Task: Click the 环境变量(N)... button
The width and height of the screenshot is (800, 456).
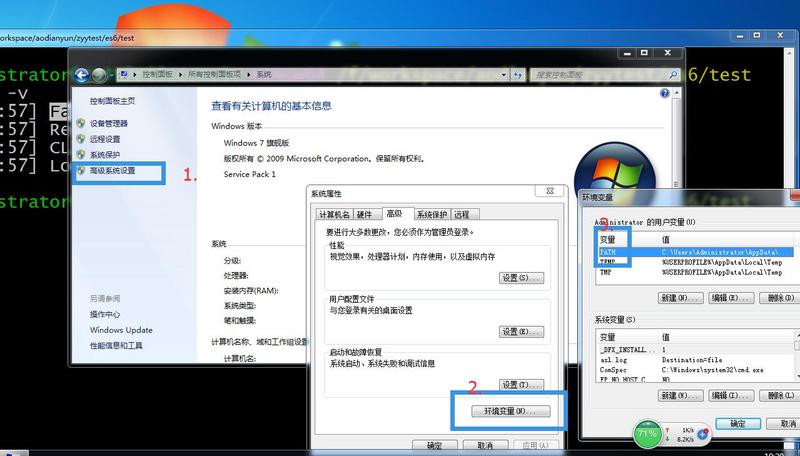Action: click(x=510, y=411)
